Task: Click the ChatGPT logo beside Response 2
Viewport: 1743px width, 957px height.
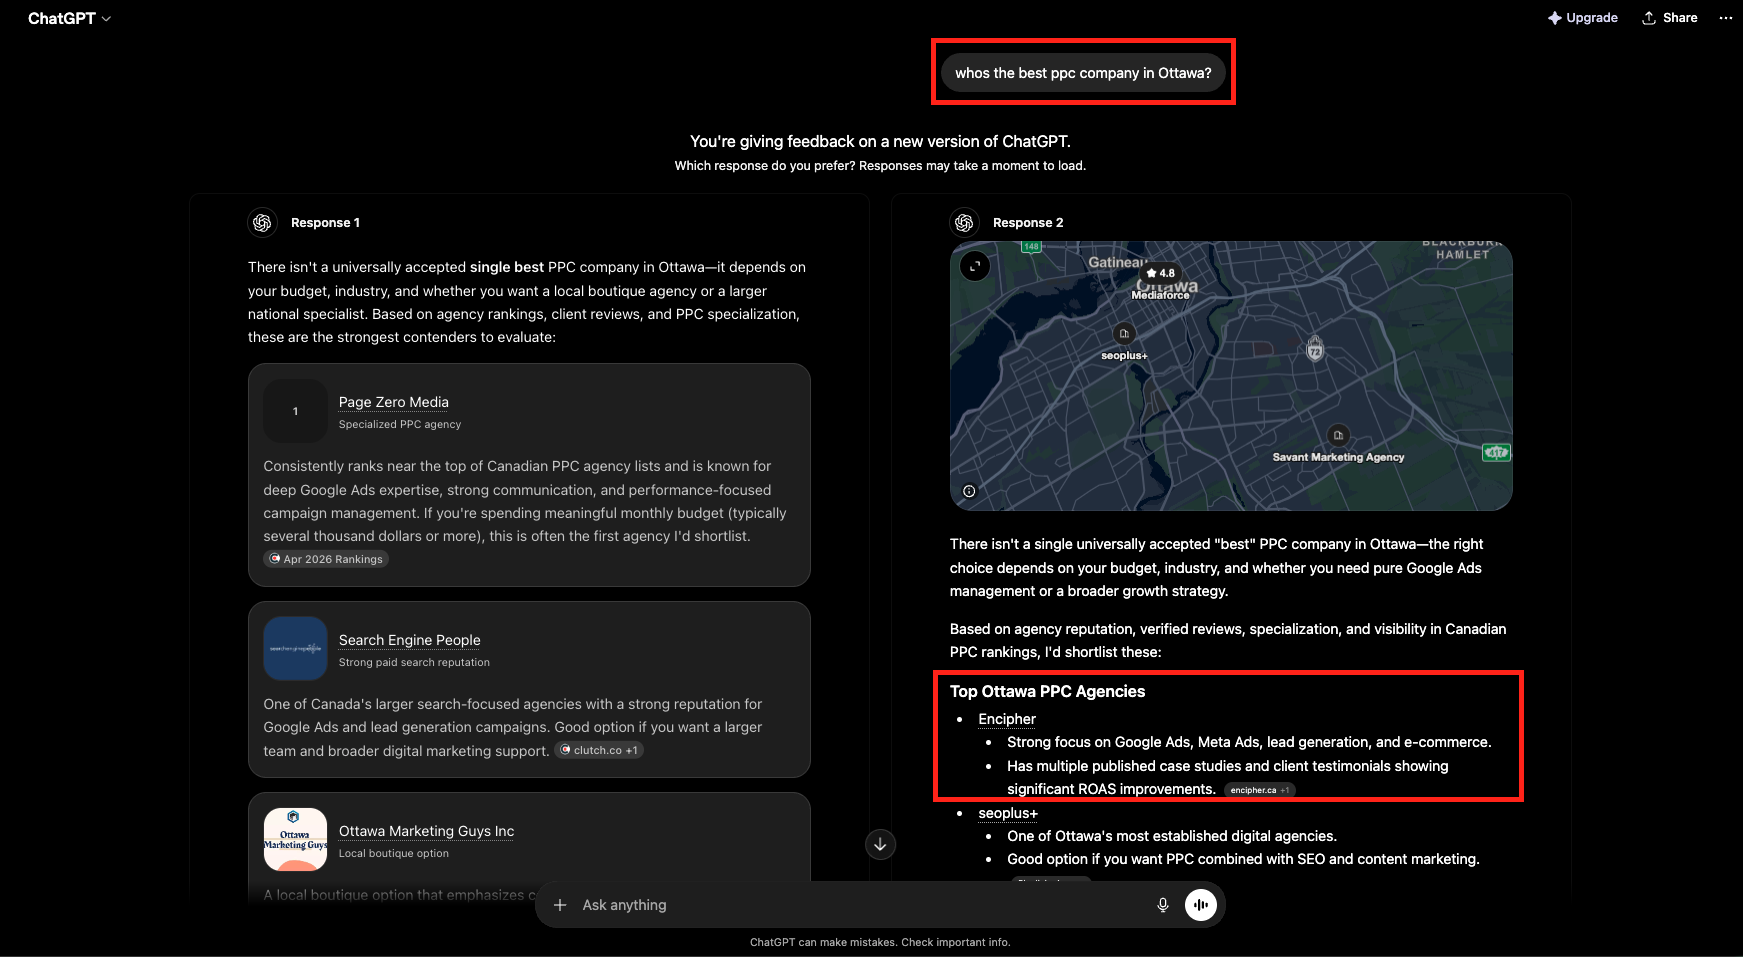Action: point(964,222)
